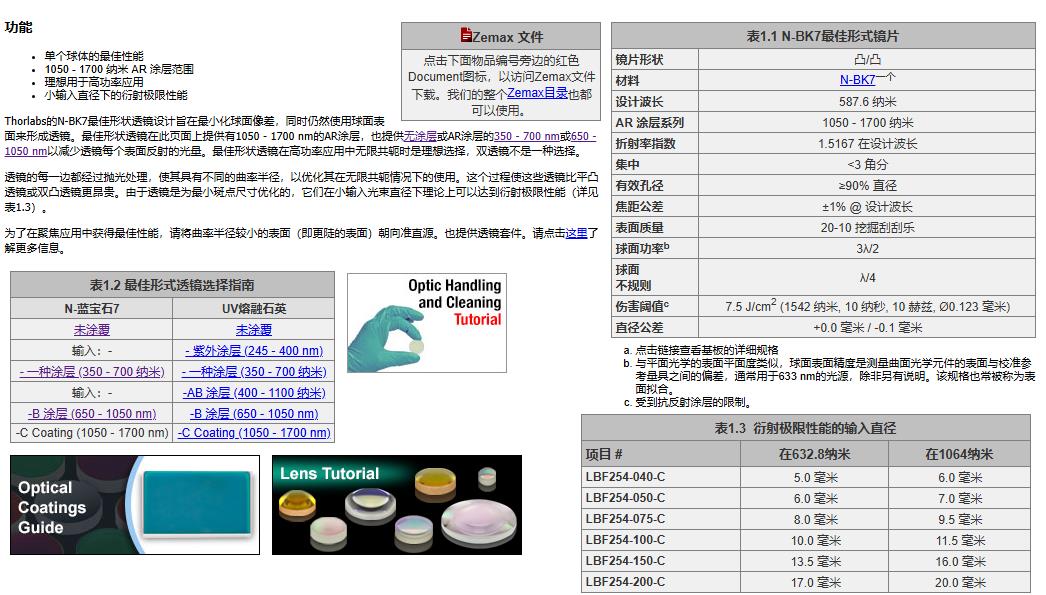
Task: Open 未涂覆 link under N-蓝宝石7 column
Action: (x=91, y=330)
